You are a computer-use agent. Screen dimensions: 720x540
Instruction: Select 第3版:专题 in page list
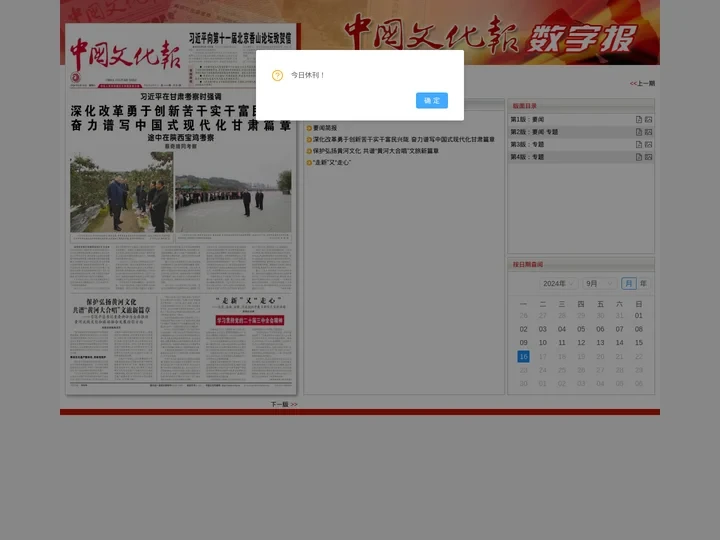(x=527, y=144)
